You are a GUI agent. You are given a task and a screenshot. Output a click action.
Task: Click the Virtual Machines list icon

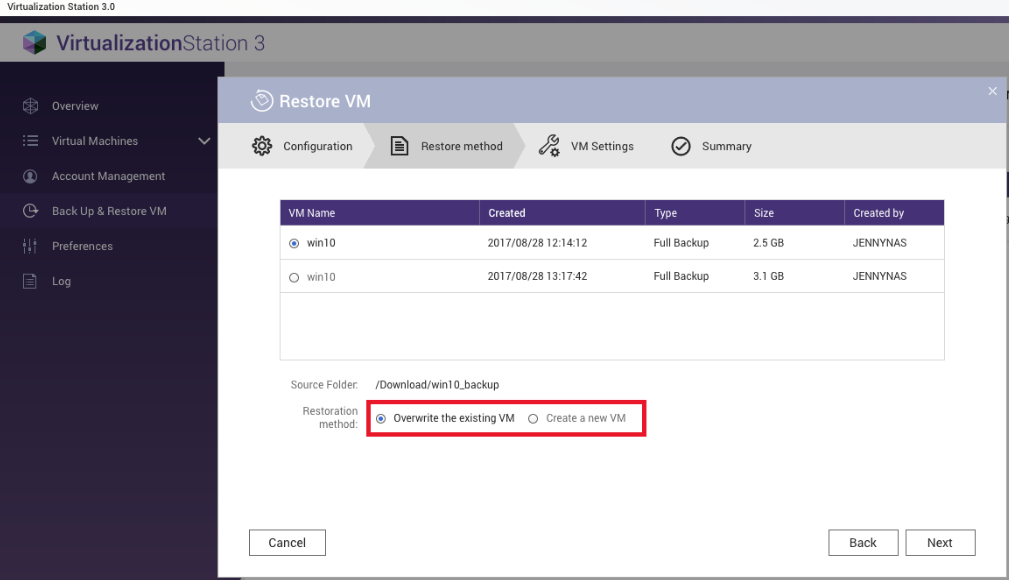point(30,141)
